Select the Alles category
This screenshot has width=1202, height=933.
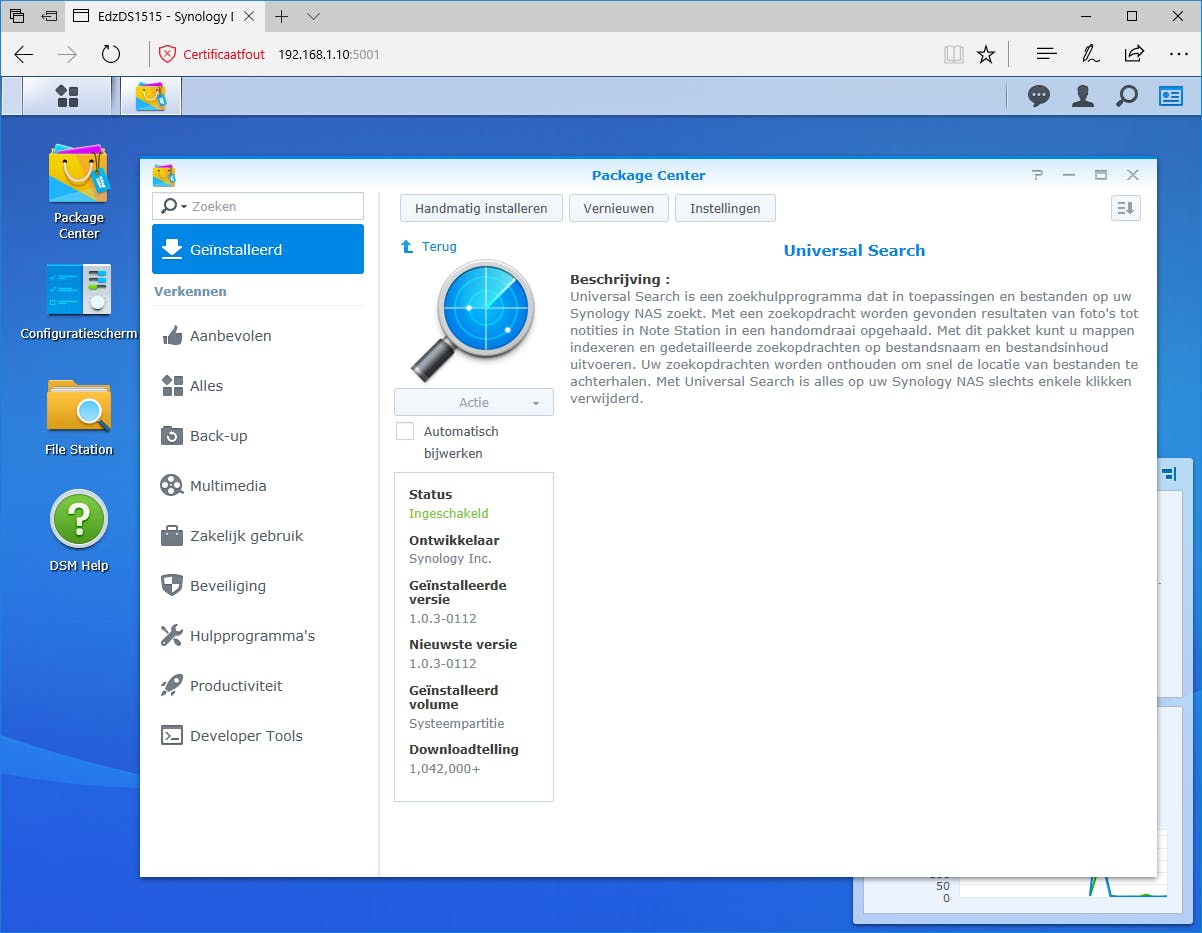(x=258, y=386)
